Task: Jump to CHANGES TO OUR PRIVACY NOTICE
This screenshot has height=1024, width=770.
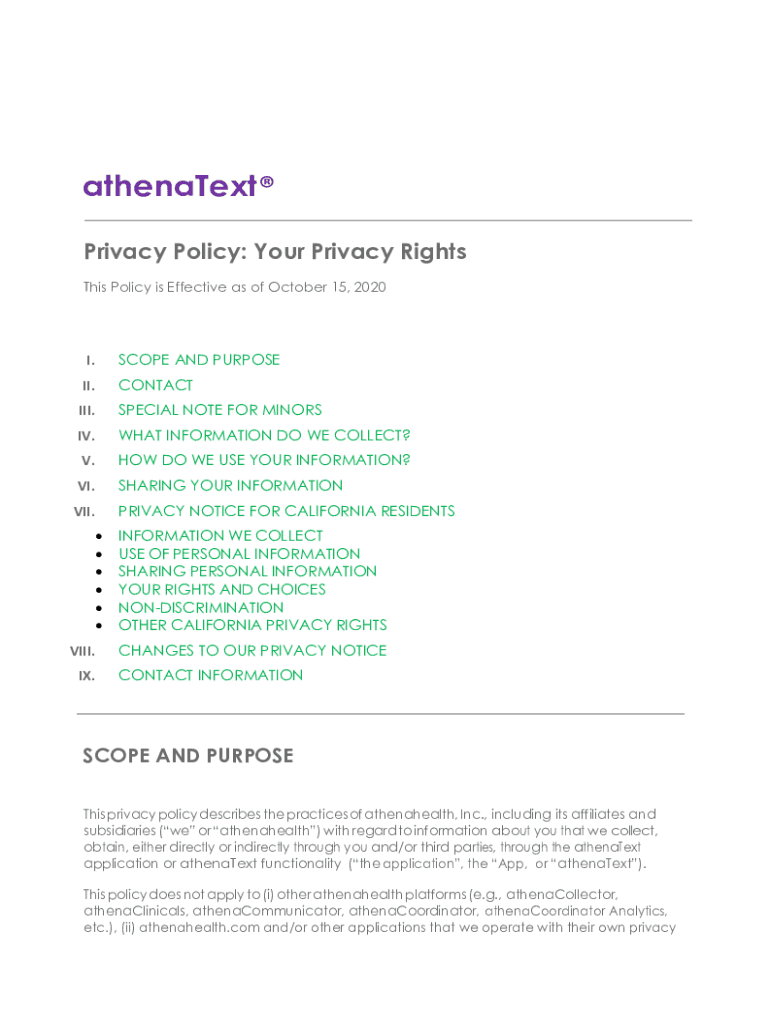Action: click(252, 650)
